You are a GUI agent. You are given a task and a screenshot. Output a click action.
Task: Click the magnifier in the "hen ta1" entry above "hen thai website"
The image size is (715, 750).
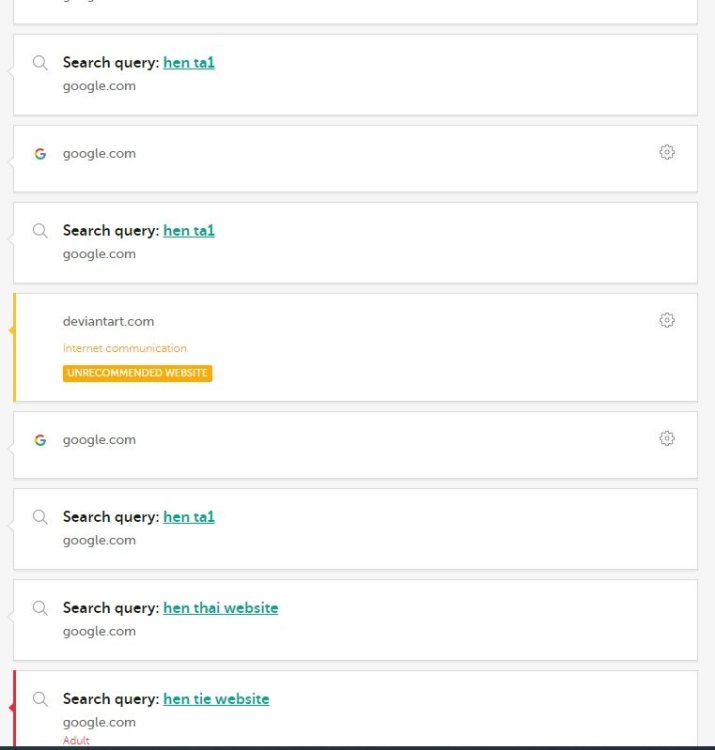40,517
